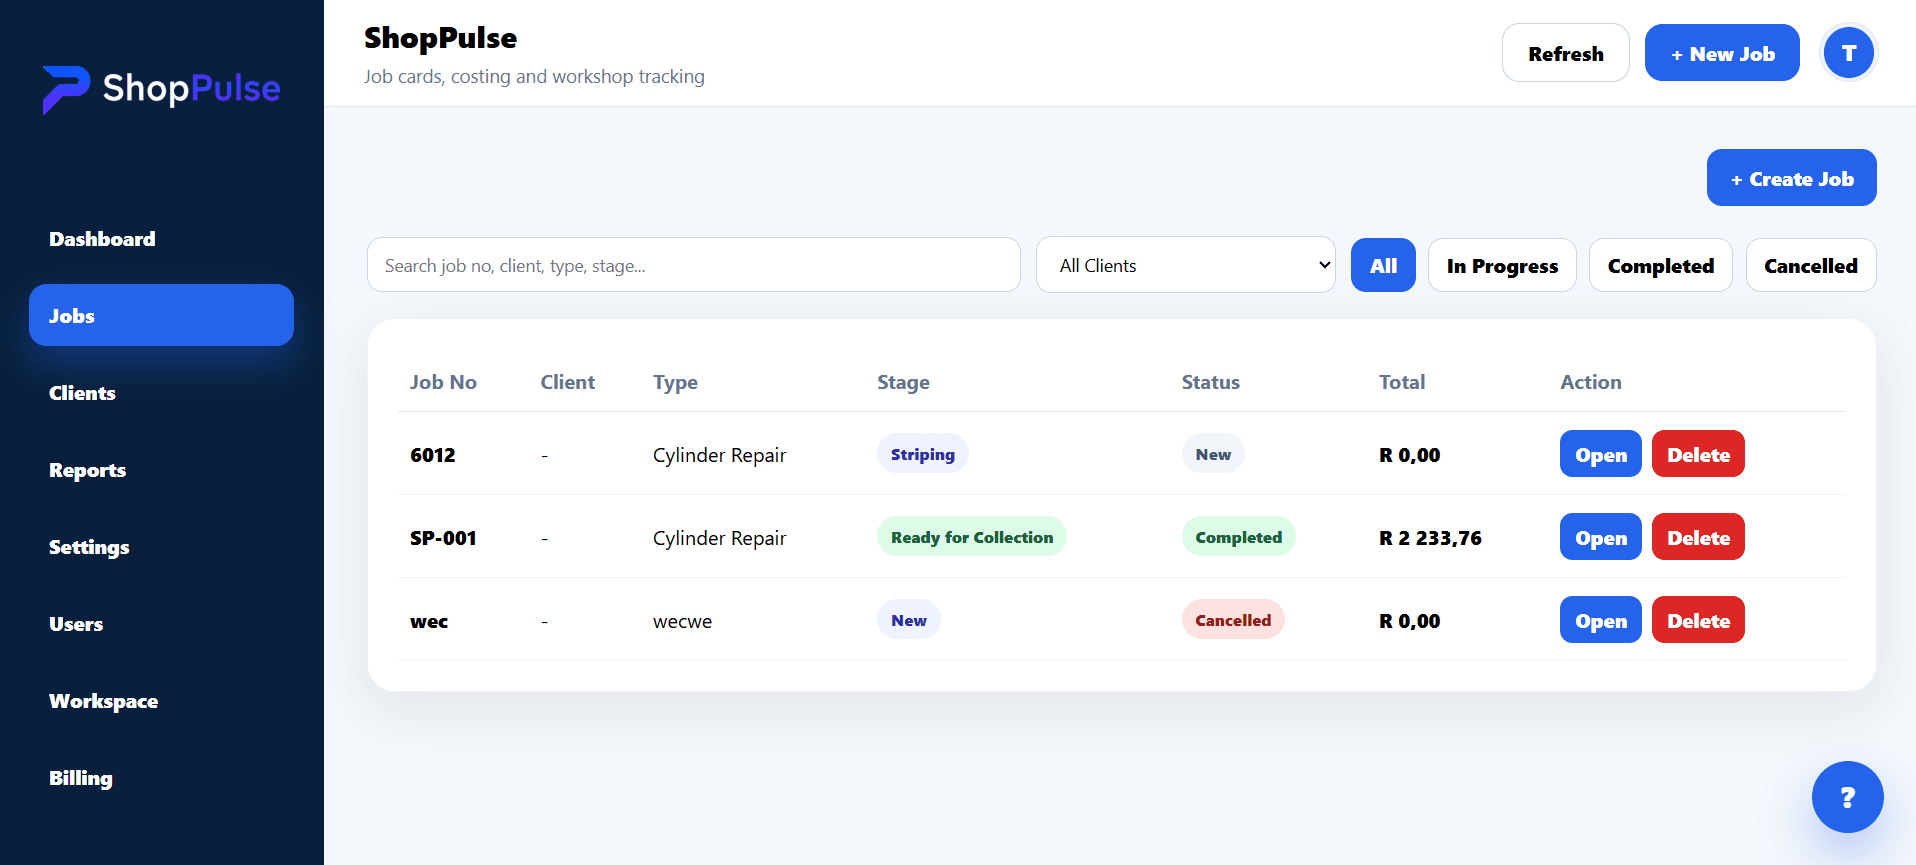
Task: Click R 0,00 total for job 6012
Action: pyautogui.click(x=1409, y=455)
